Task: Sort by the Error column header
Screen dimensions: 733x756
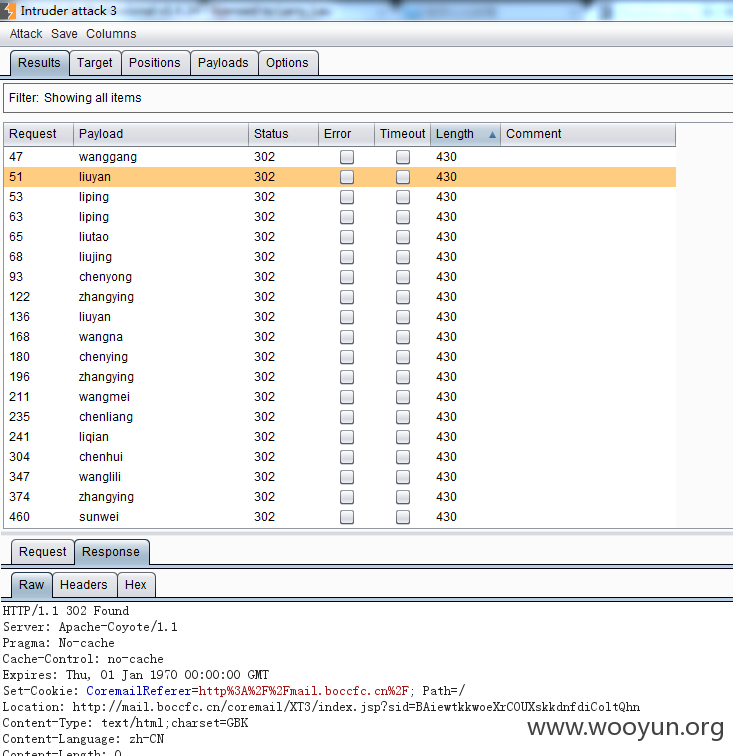Action: pos(346,134)
